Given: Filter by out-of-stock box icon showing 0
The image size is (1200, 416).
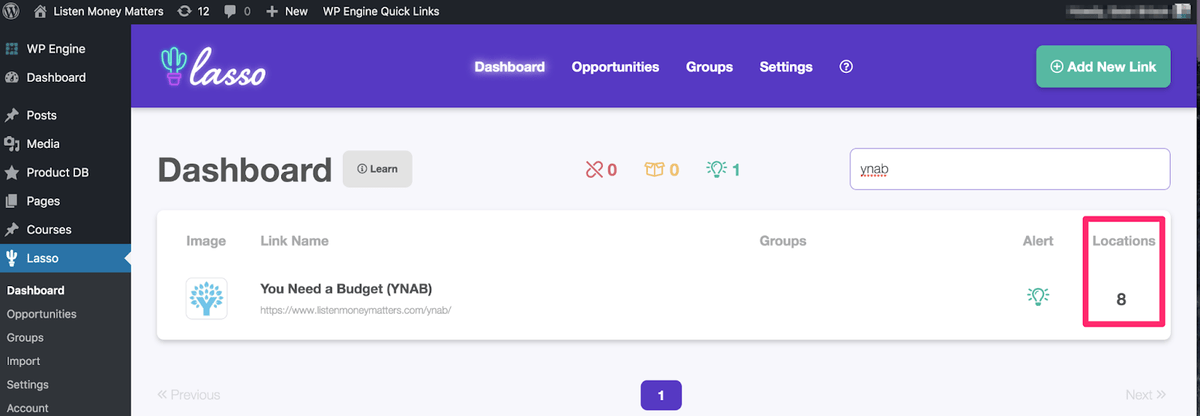Looking at the screenshot, I should coord(662,170).
